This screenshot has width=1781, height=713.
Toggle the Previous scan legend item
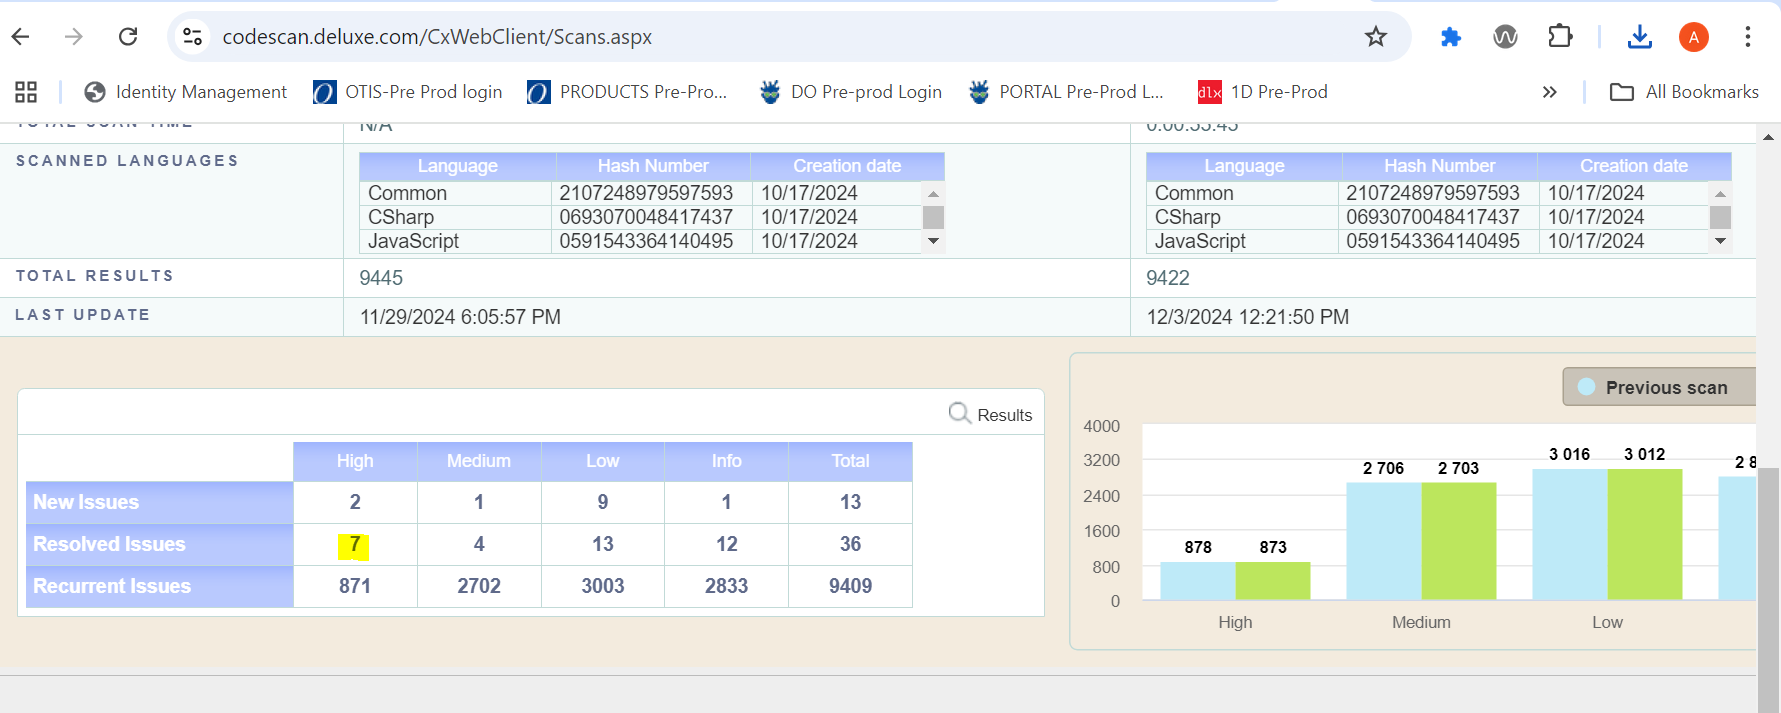pos(1655,388)
